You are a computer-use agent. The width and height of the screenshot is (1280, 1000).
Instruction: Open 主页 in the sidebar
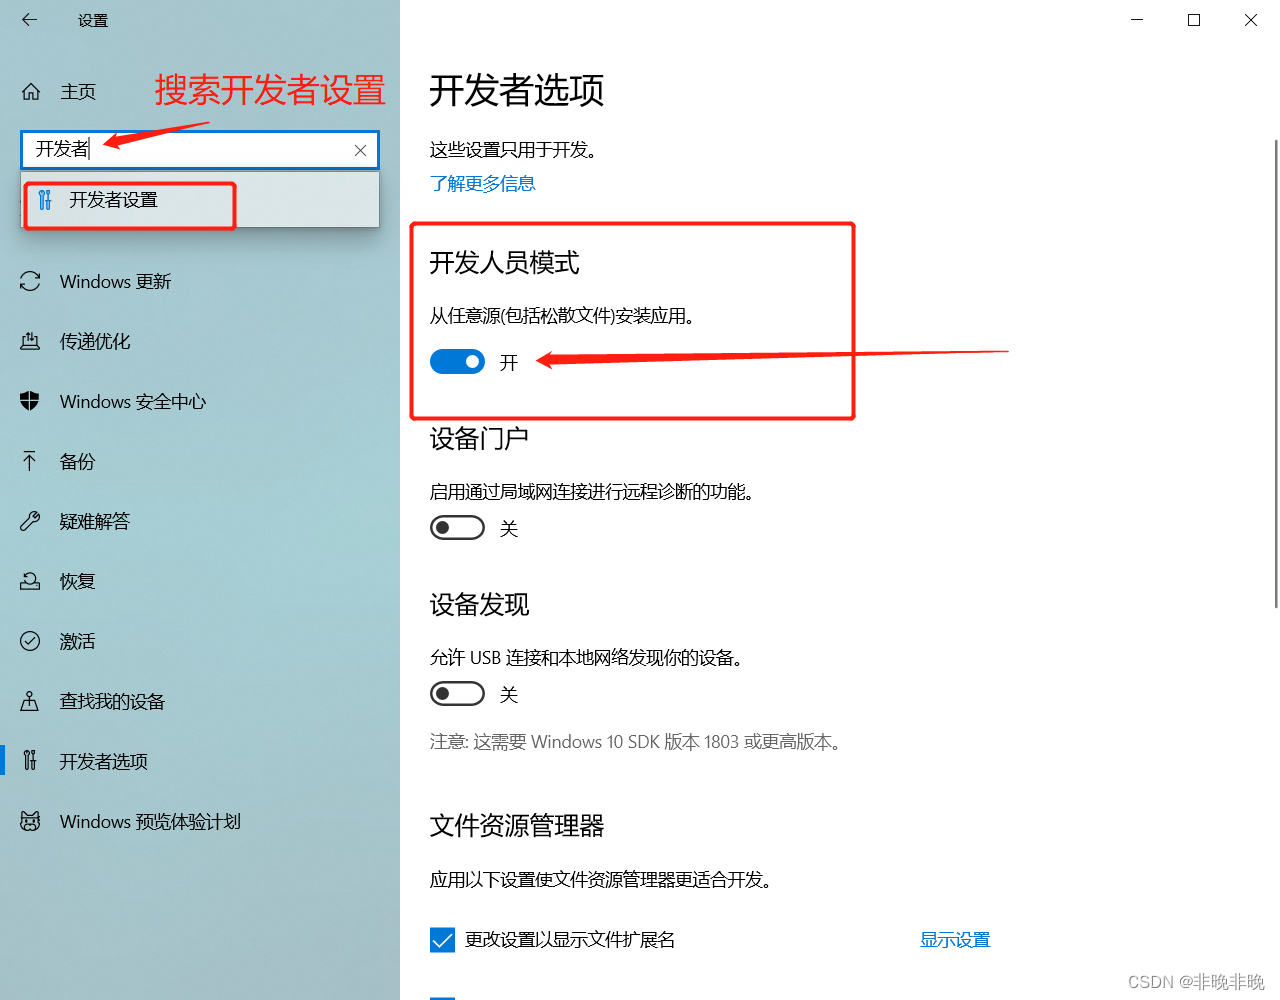[x=78, y=92]
